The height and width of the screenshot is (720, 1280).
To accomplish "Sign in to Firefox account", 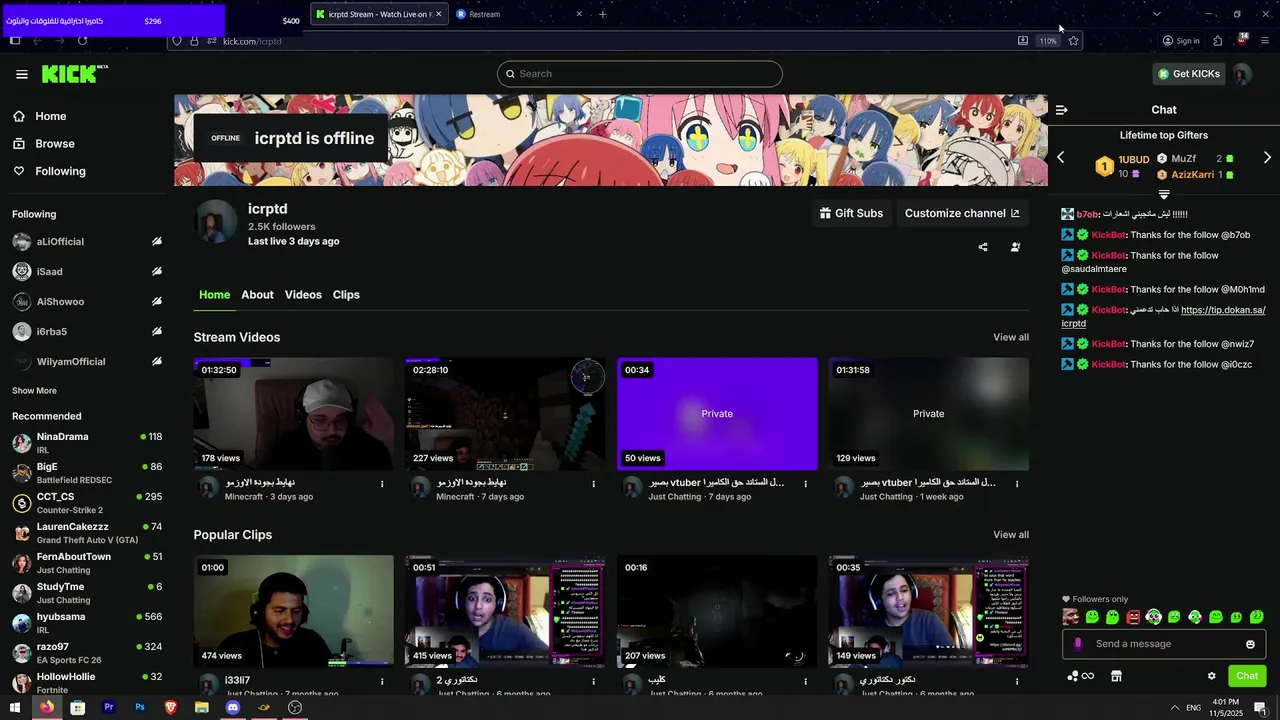I will point(1181,41).
